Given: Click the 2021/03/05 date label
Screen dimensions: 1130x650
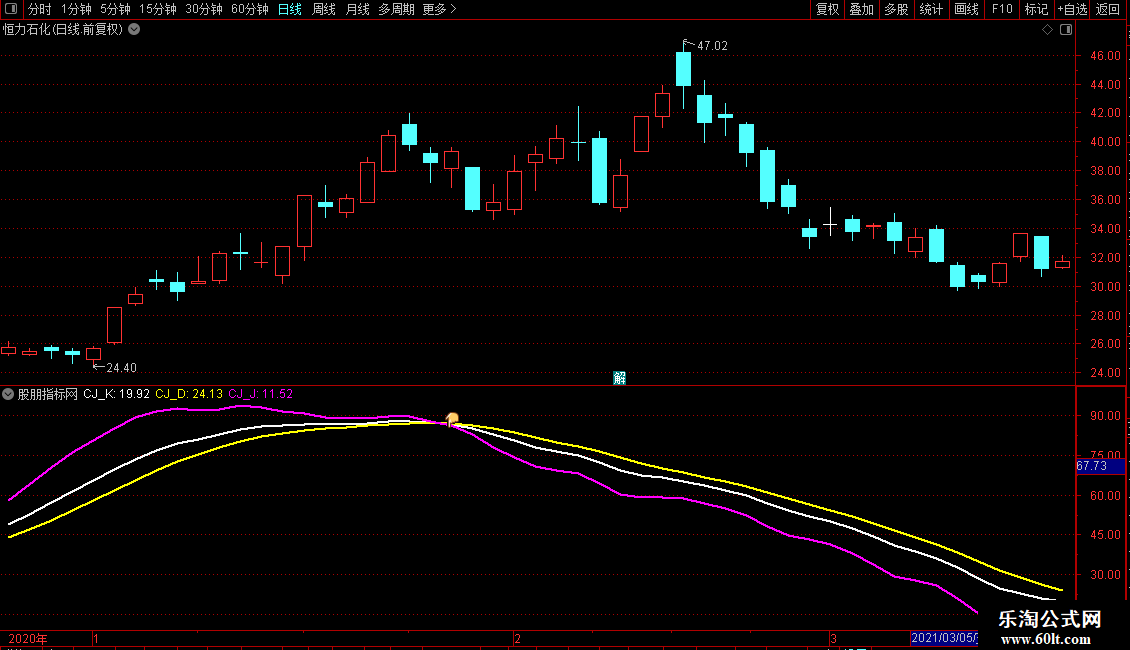Looking at the screenshot, I should click(944, 638).
